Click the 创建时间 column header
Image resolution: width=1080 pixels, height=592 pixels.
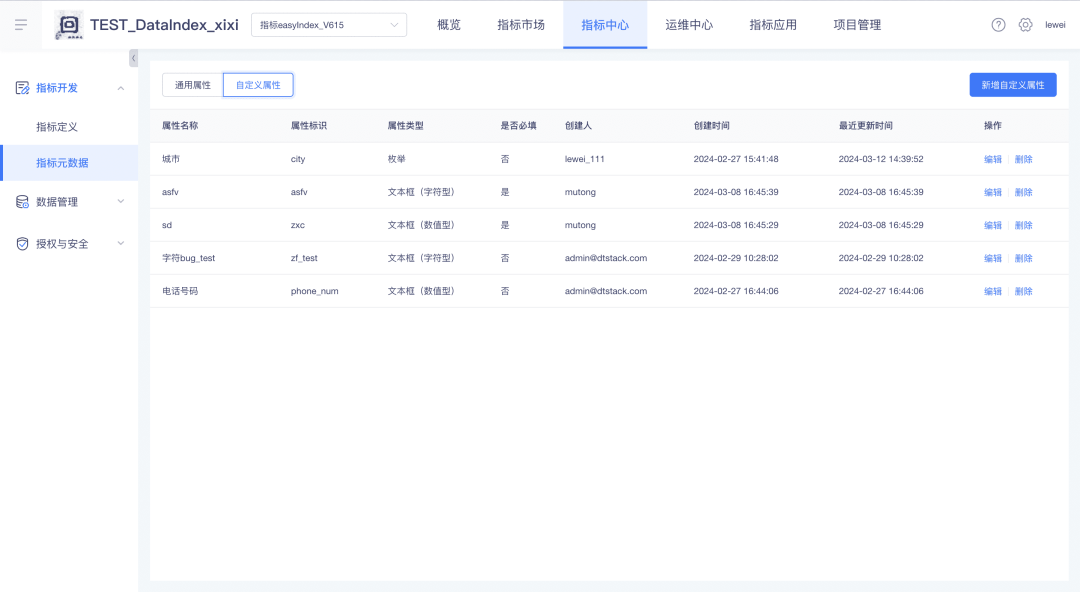tap(712, 125)
